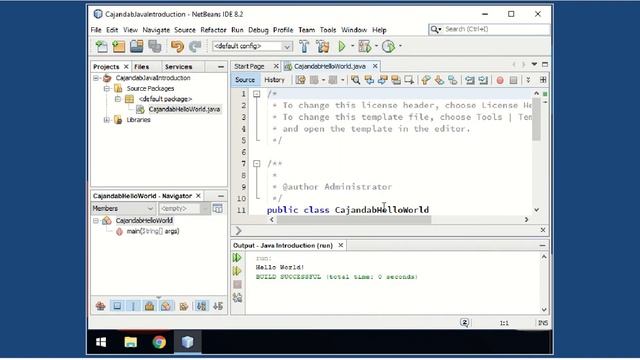The width and height of the screenshot is (640, 360).
Task: Toggle Show Inner Classes filter in Navigator
Action: pyautogui.click(x=166, y=306)
